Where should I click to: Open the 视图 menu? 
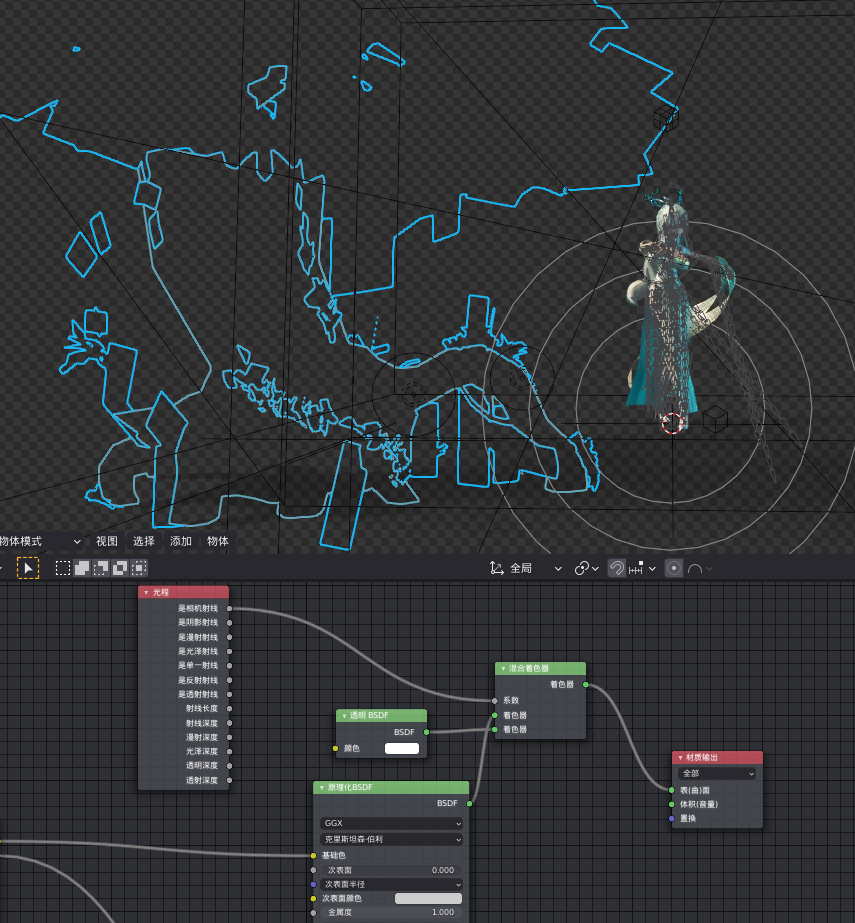(107, 541)
